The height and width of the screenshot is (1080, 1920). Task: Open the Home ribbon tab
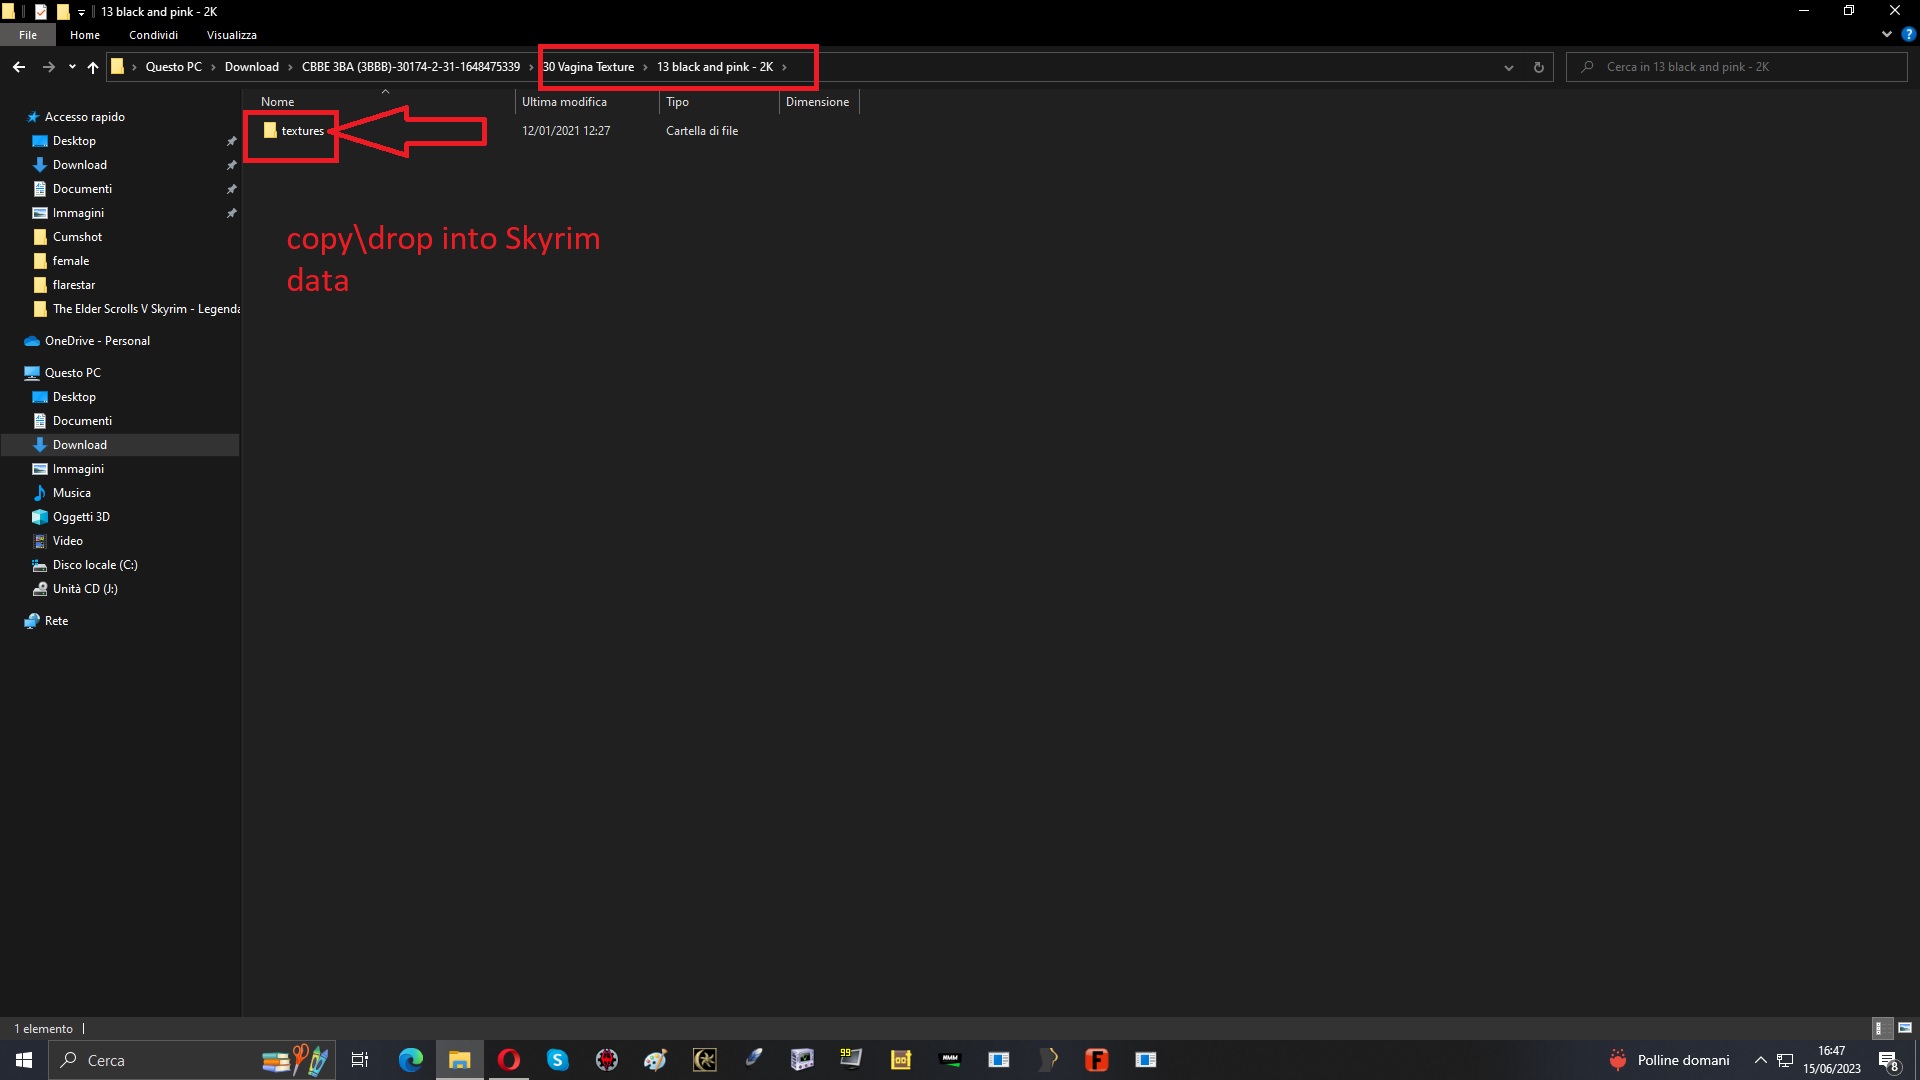click(x=84, y=34)
